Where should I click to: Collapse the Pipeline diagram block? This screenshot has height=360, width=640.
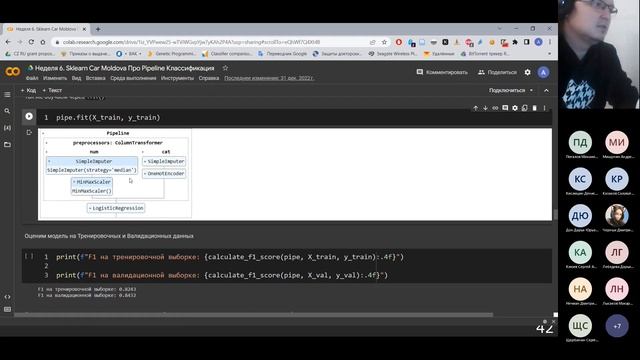pyautogui.click(x=43, y=133)
